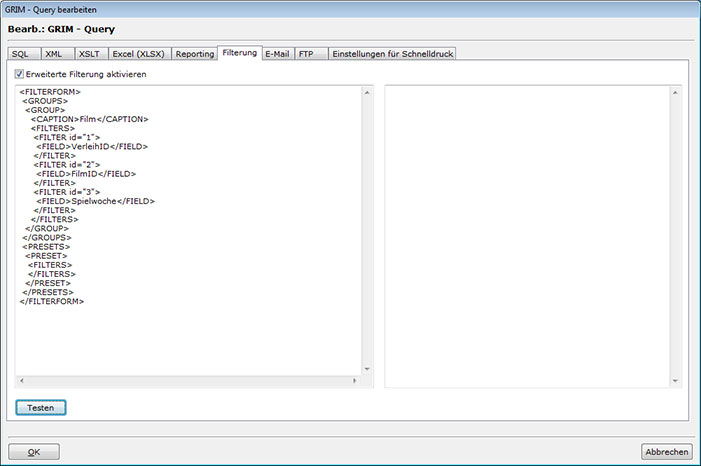This screenshot has height=466, width=701.
Task: Click the empty right preview pane
Action: 527,230
